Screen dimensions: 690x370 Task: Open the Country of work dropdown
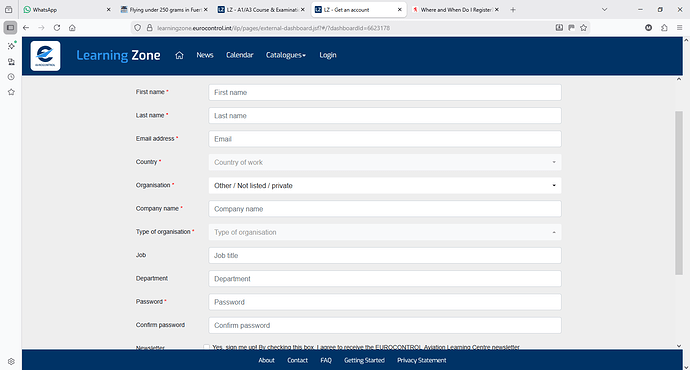[385, 162]
